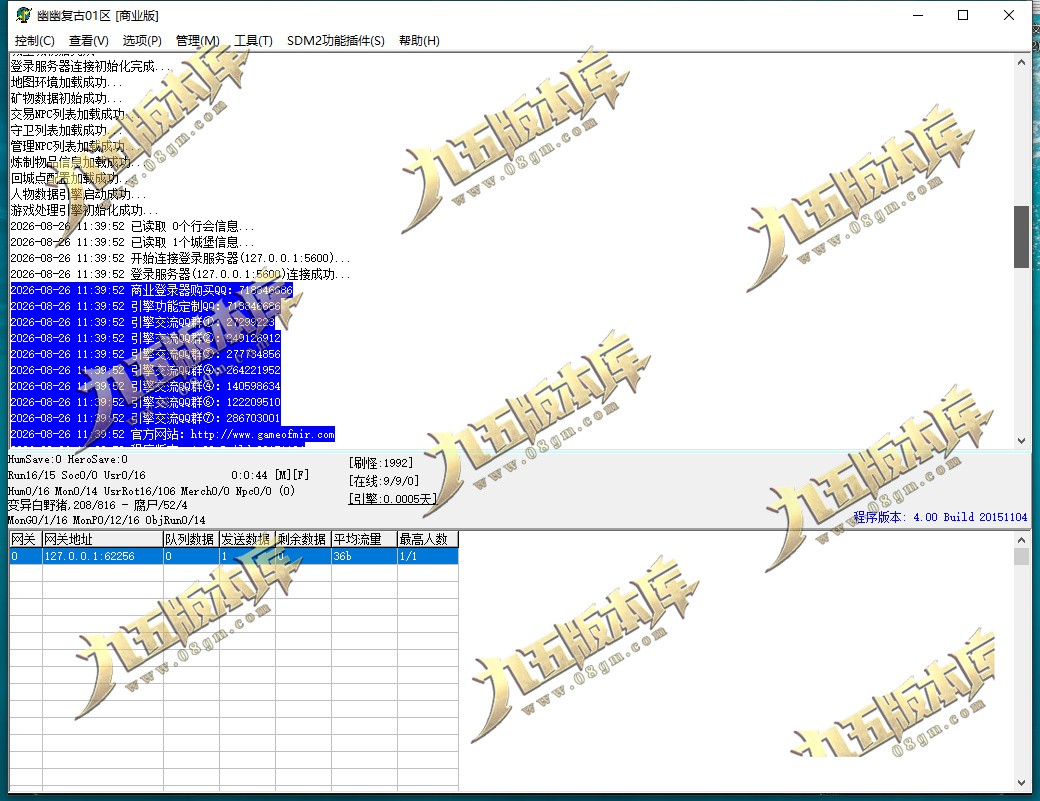The image size is (1040, 801).
Task: Open the 工具(T) menu
Action: click(253, 40)
